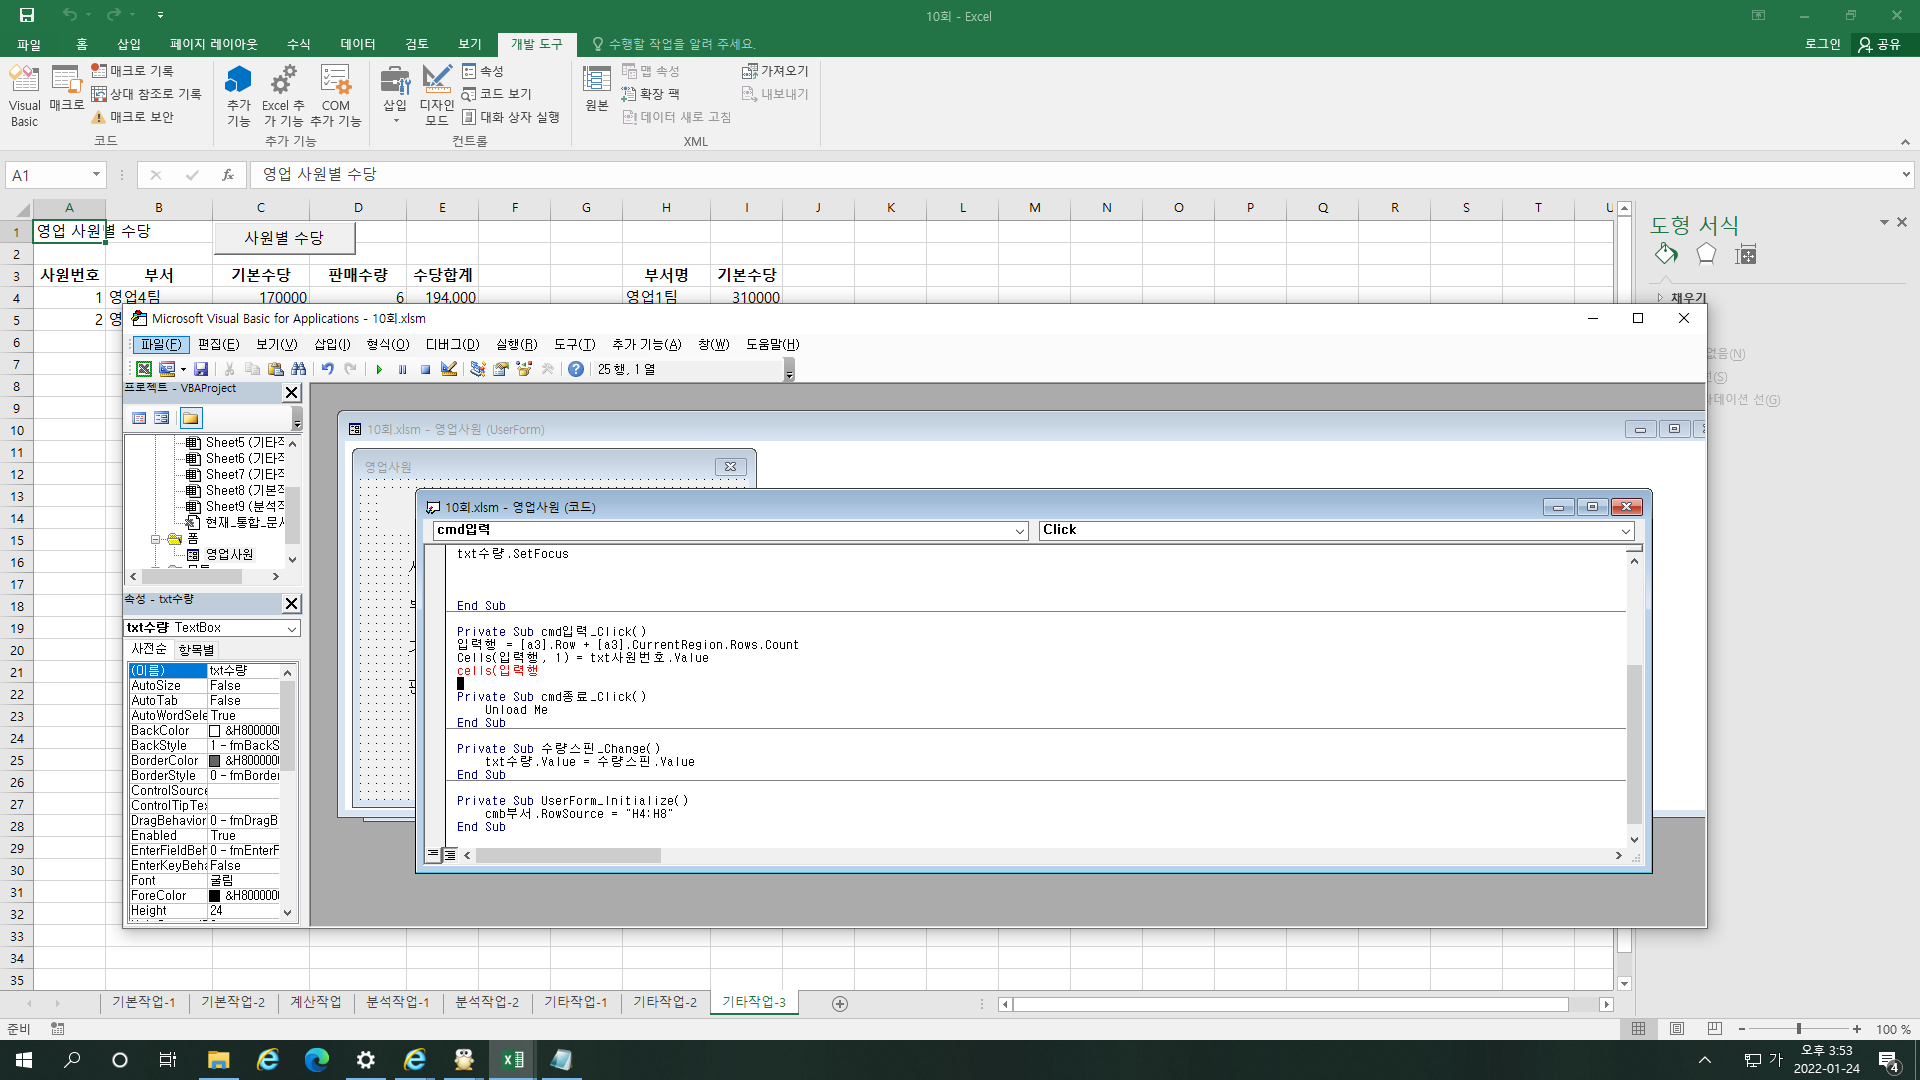Click the Toggle Folders button in project pane
The width and height of the screenshot is (1920, 1080).
point(190,418)
